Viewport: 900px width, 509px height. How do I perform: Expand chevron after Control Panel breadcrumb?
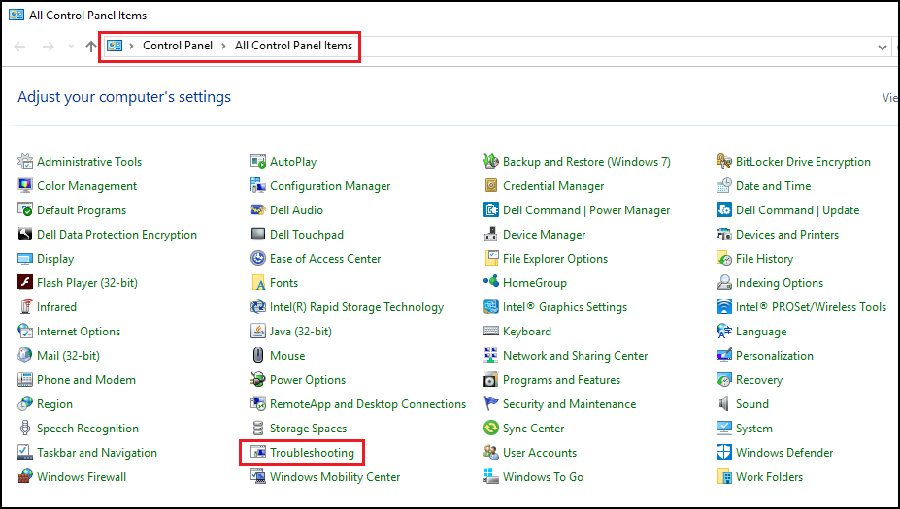pyautogui.click(x=223, y=46)
